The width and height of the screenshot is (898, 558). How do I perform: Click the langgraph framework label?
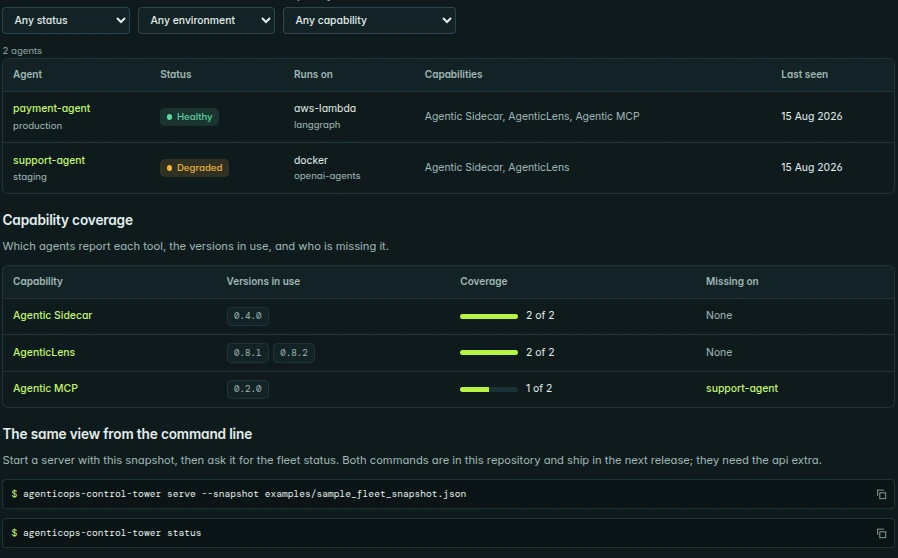pos(317,125)
